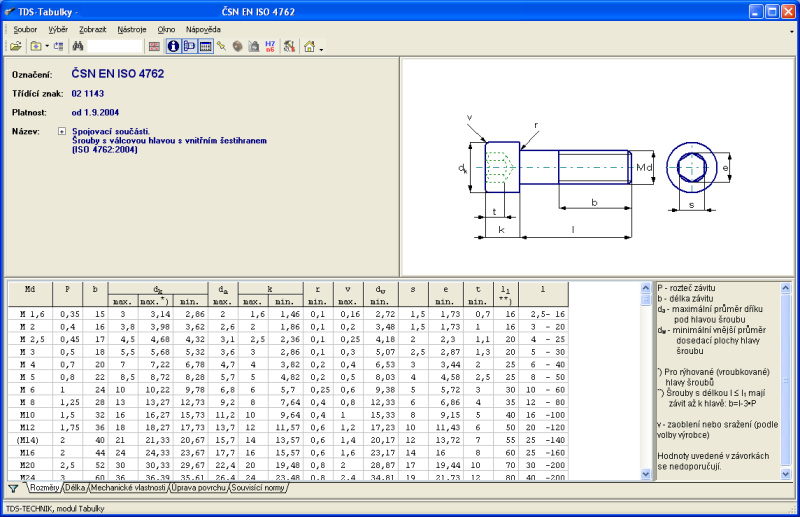800x517 pixels.
Task: Click table scrollbar up arrow
Action: [645, 288]
